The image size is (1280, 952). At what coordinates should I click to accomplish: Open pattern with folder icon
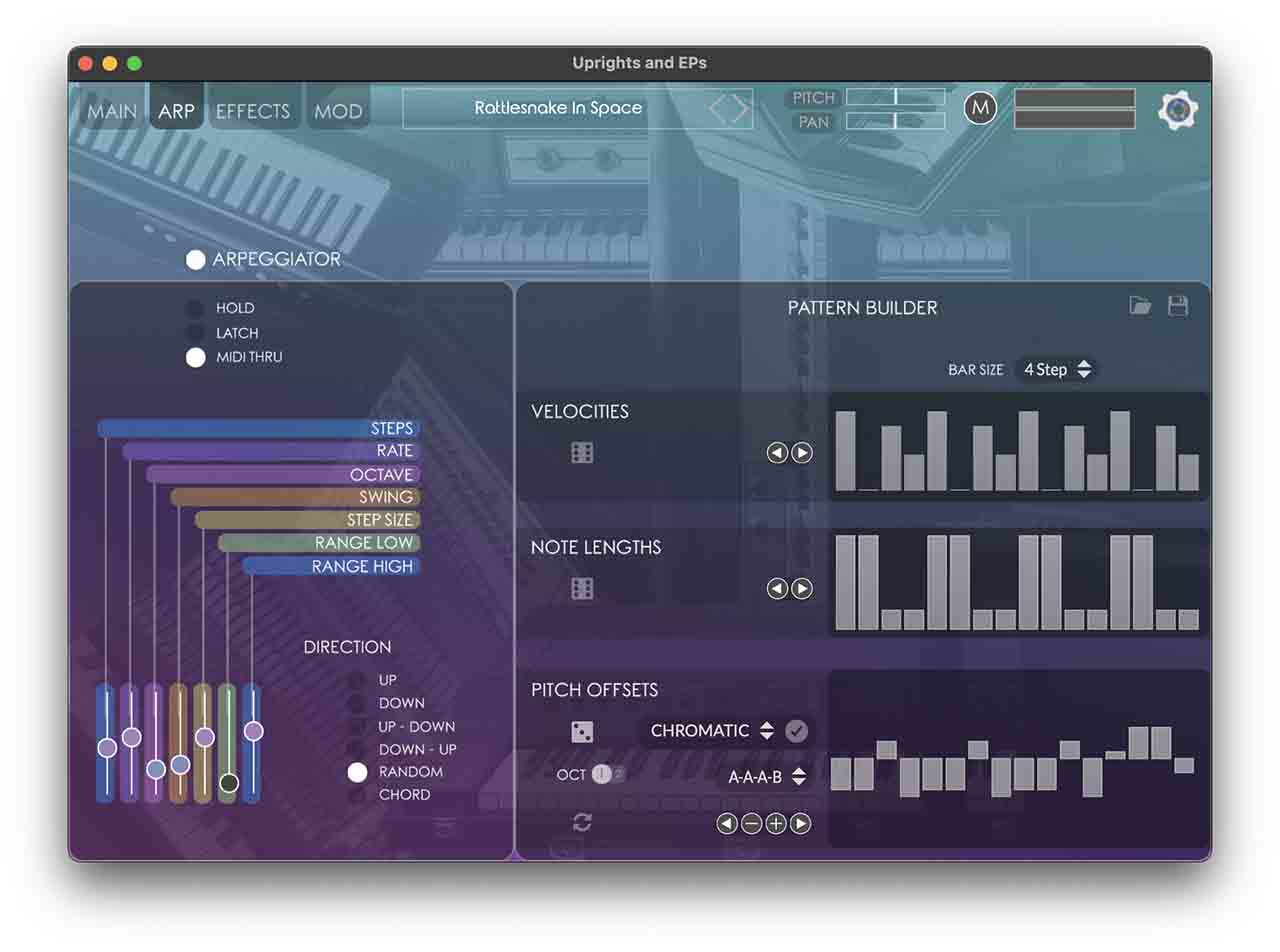click(x=1140, y=306)
